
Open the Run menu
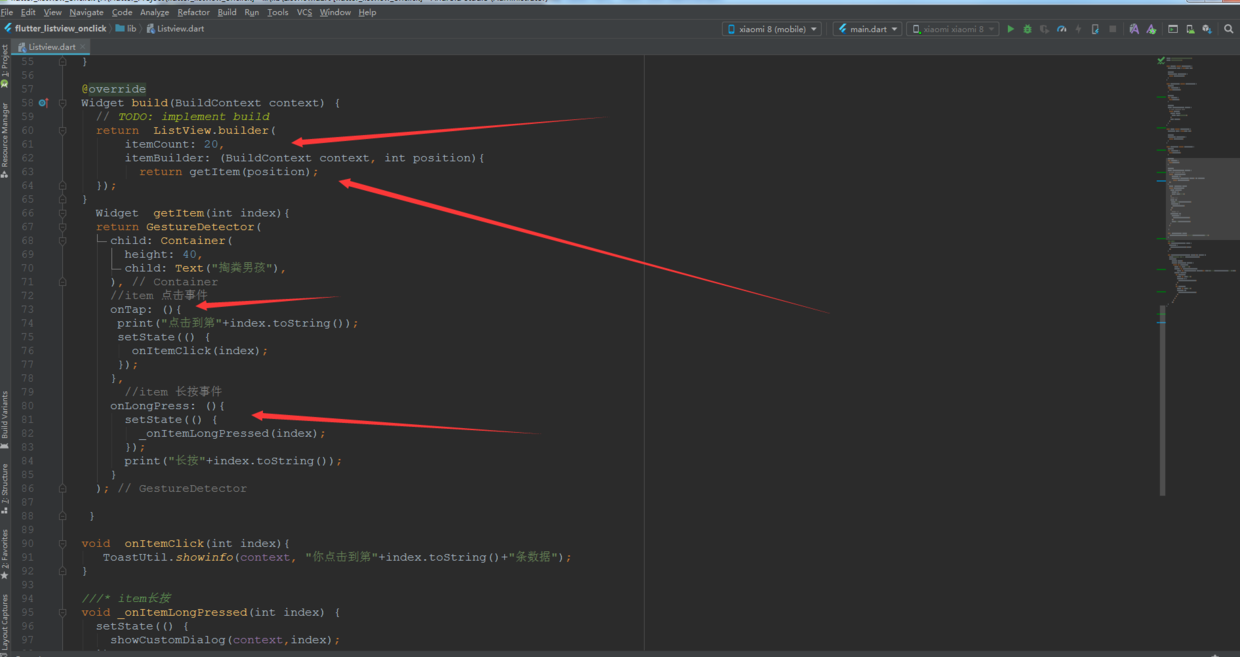click(x=251, y=12)
